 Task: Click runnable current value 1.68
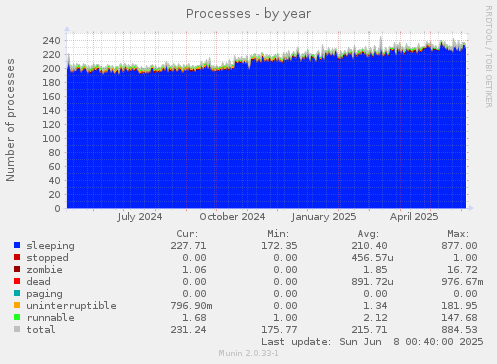[194, 318]
